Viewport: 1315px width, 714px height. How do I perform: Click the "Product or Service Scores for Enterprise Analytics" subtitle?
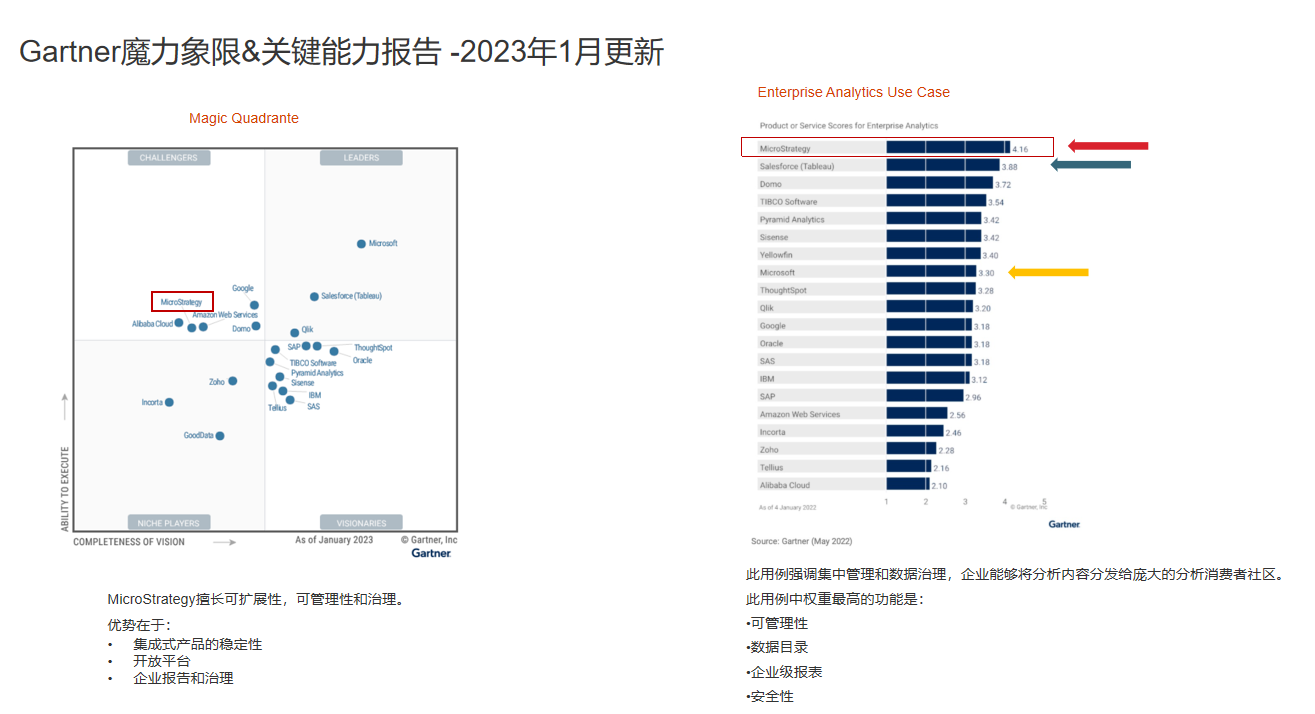[849, 126]
